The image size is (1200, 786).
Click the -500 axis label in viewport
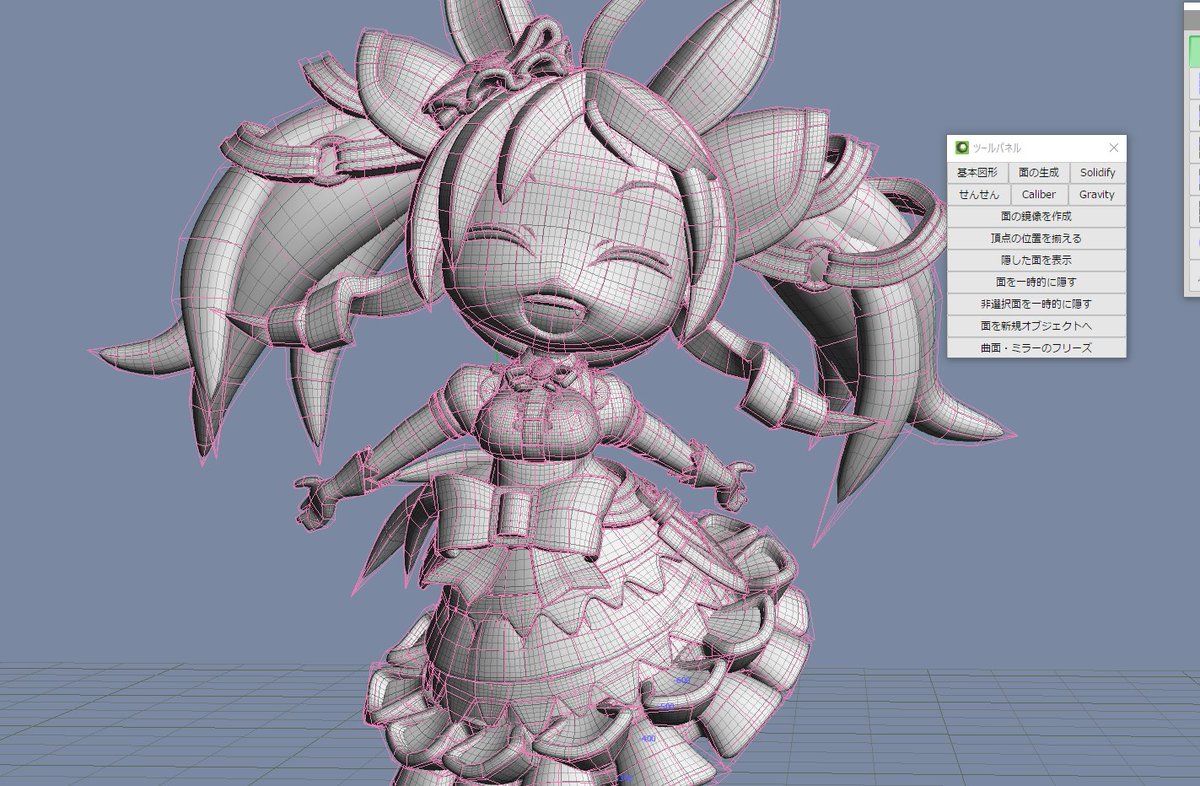coord(667,706)
